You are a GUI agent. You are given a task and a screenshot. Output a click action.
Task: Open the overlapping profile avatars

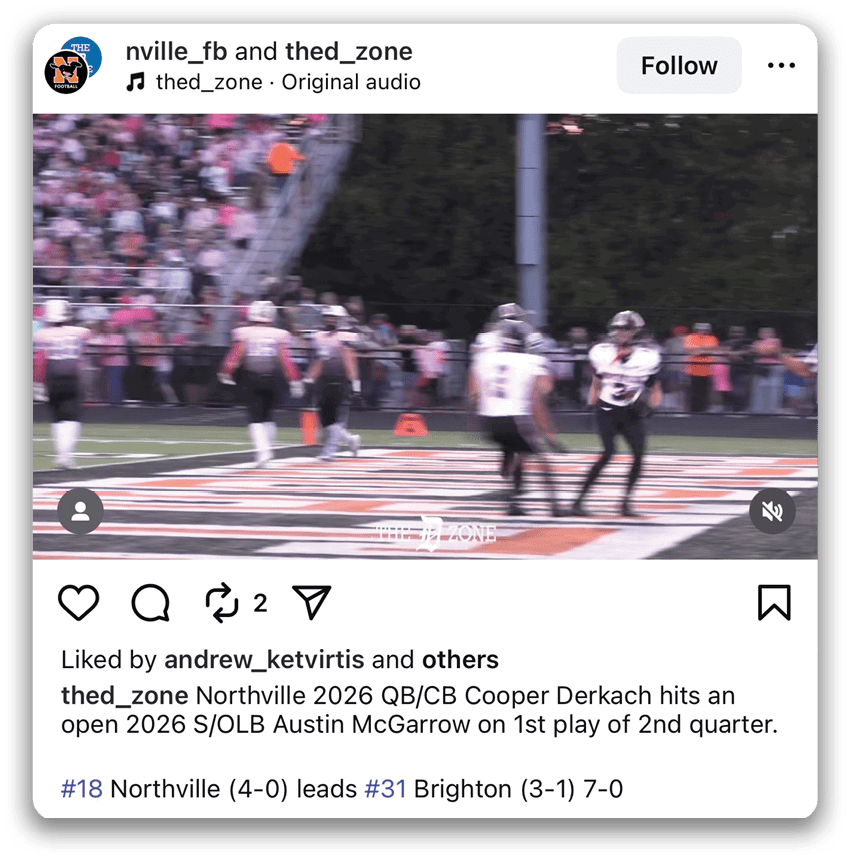coord(73,65)
